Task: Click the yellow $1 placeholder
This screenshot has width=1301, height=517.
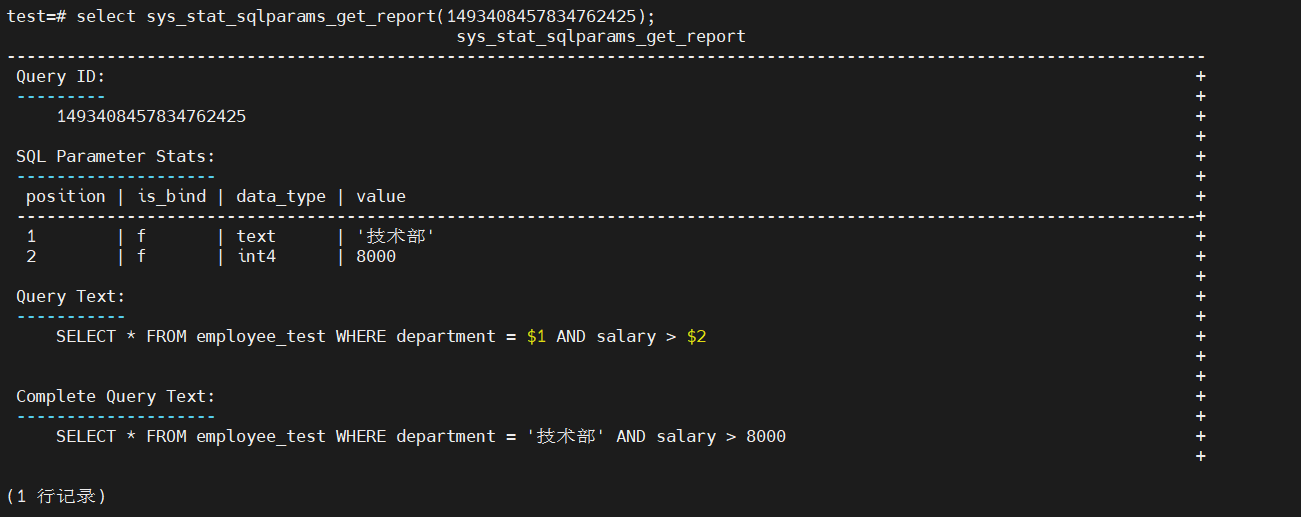Action: [536, 336]
